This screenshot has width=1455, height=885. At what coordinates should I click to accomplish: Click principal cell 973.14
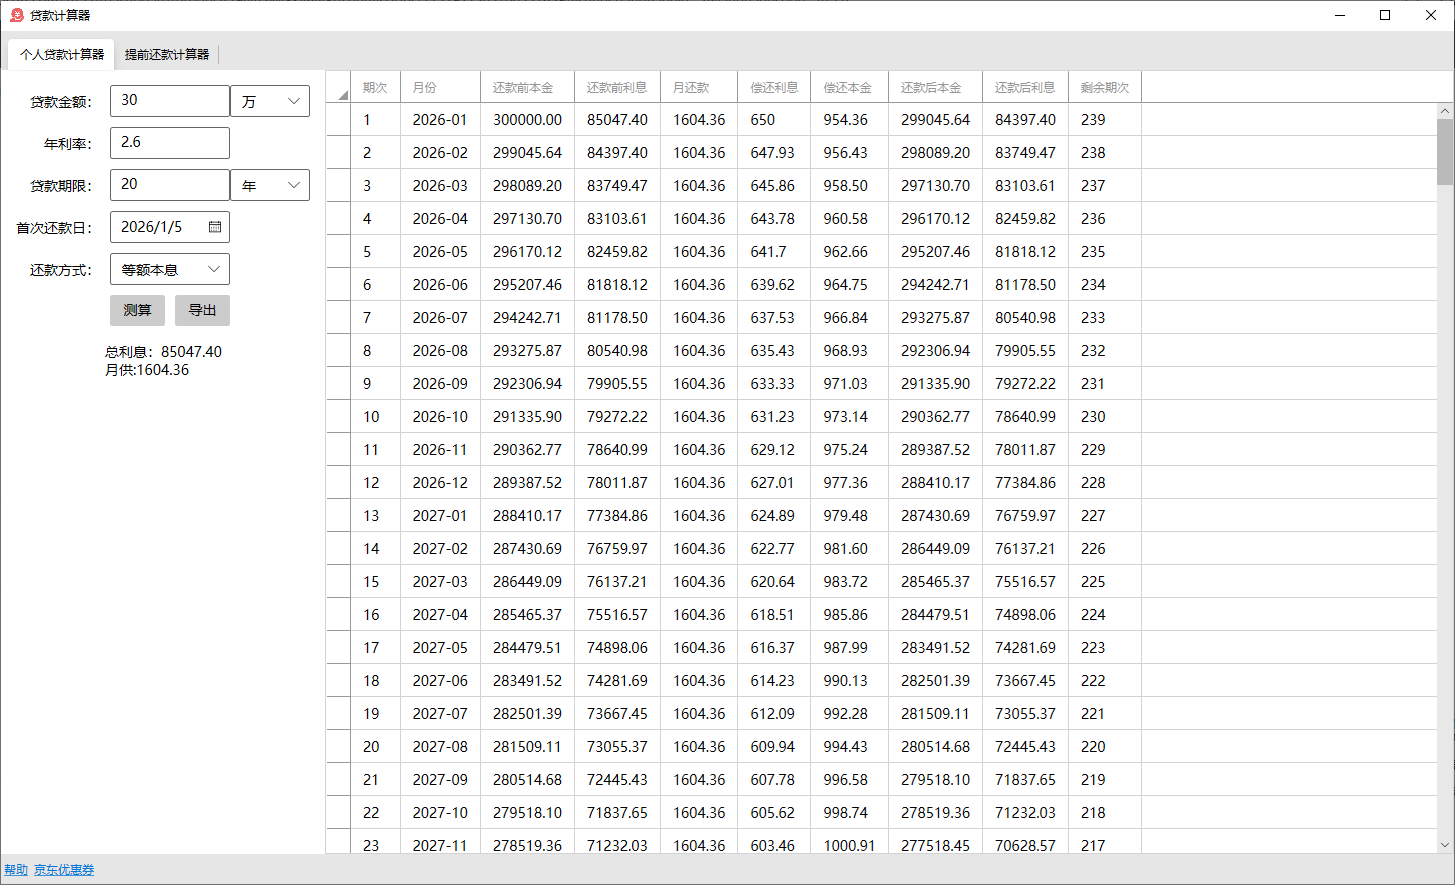(x=849, y=416)
